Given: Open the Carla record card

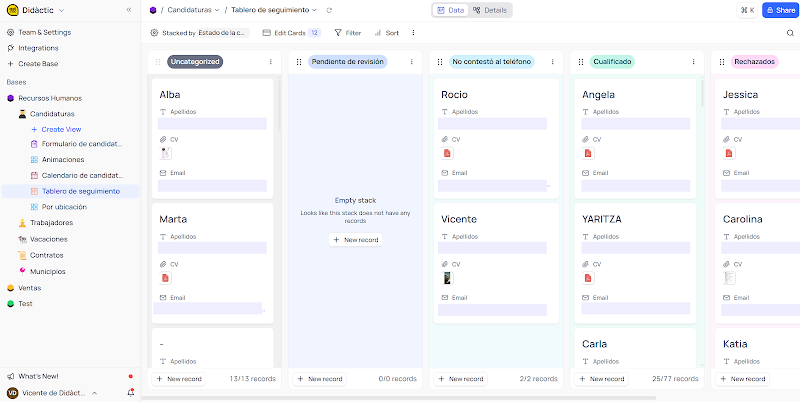Looking at the screenshot, I should pyautogui.click(x=635, y=348).
